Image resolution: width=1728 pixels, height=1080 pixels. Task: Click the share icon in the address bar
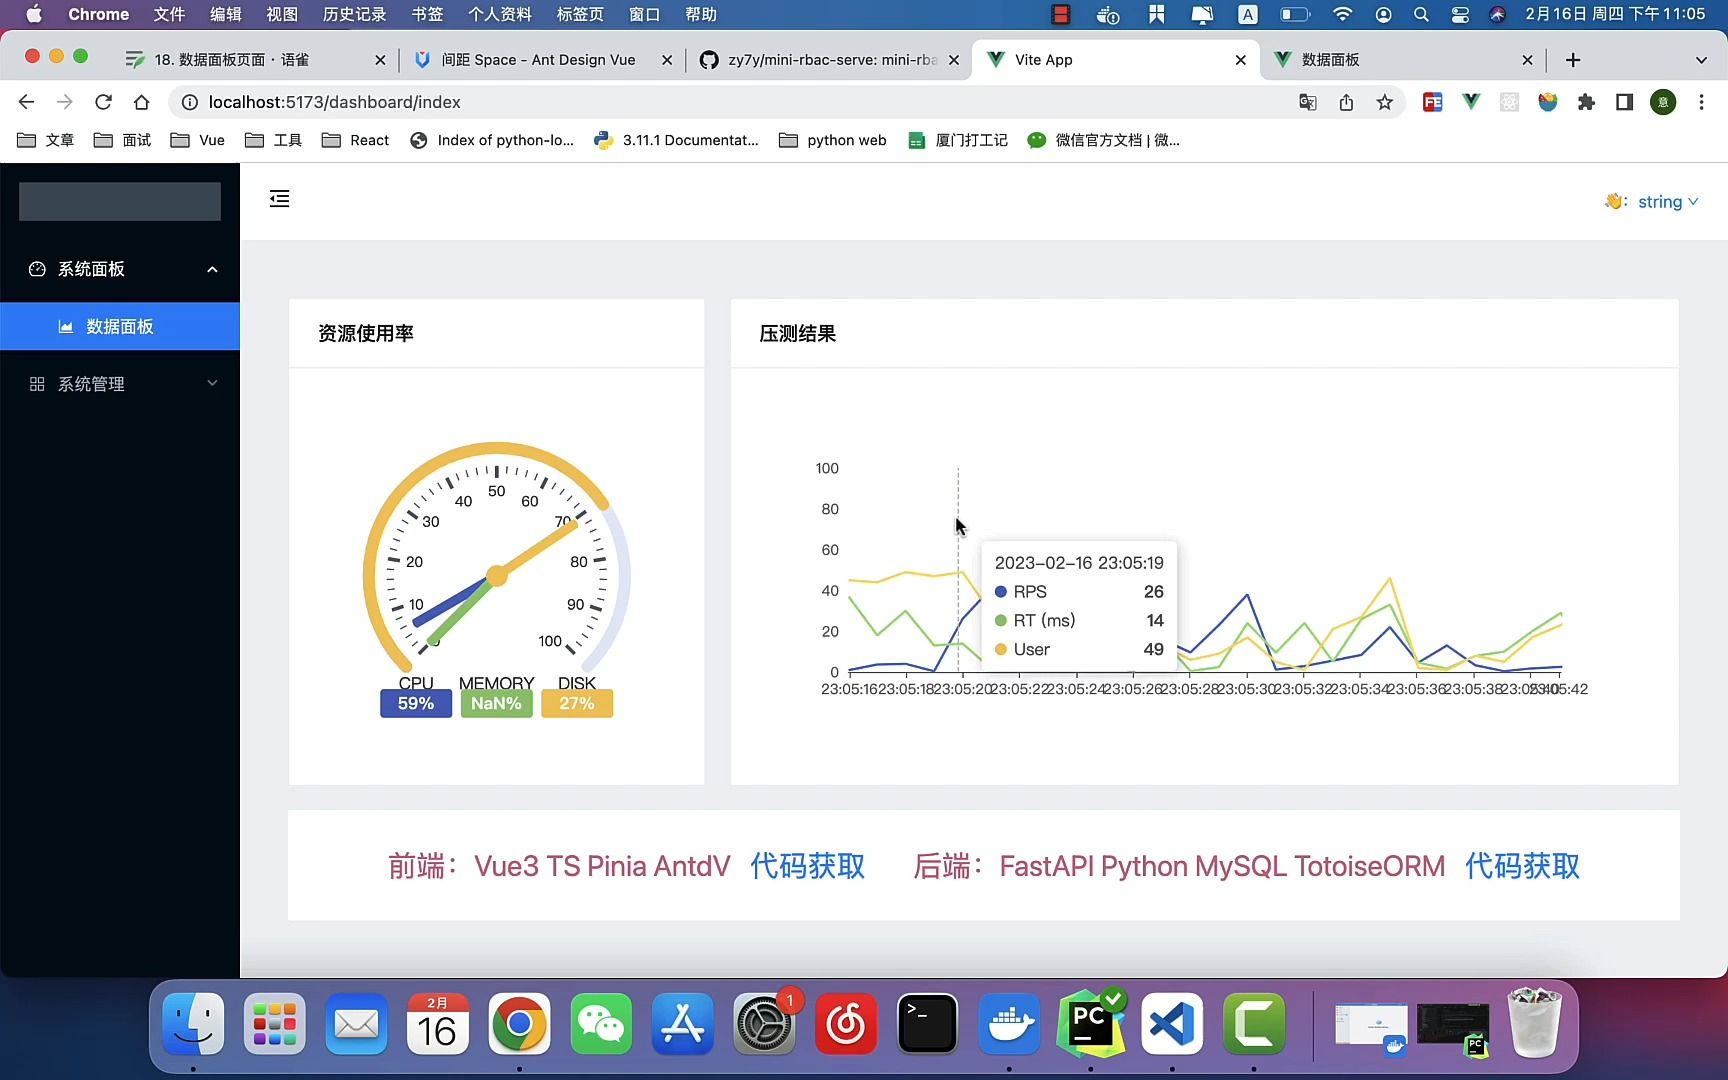click(1346, 101)
